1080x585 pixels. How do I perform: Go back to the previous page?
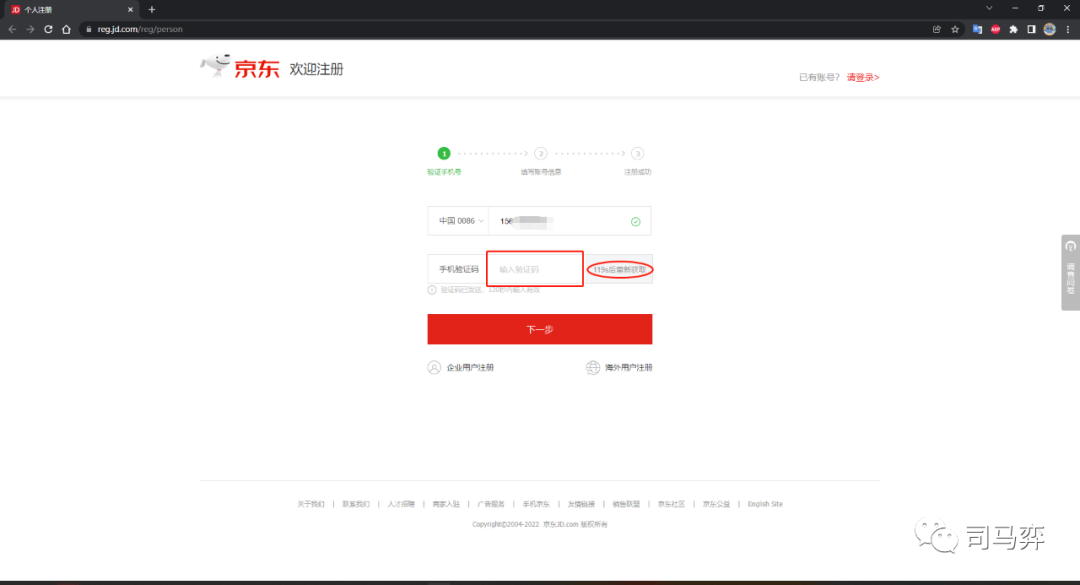(x=12, y=30)
